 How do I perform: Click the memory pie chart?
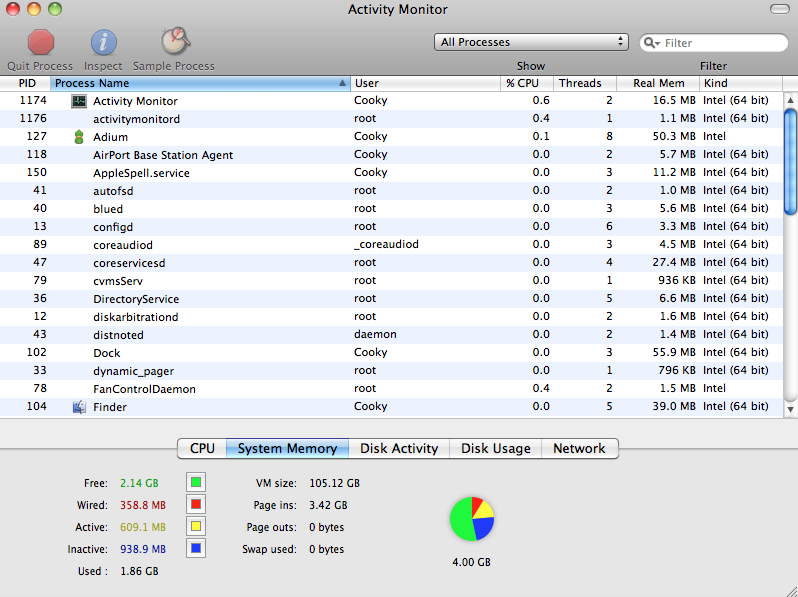(472, 519)
